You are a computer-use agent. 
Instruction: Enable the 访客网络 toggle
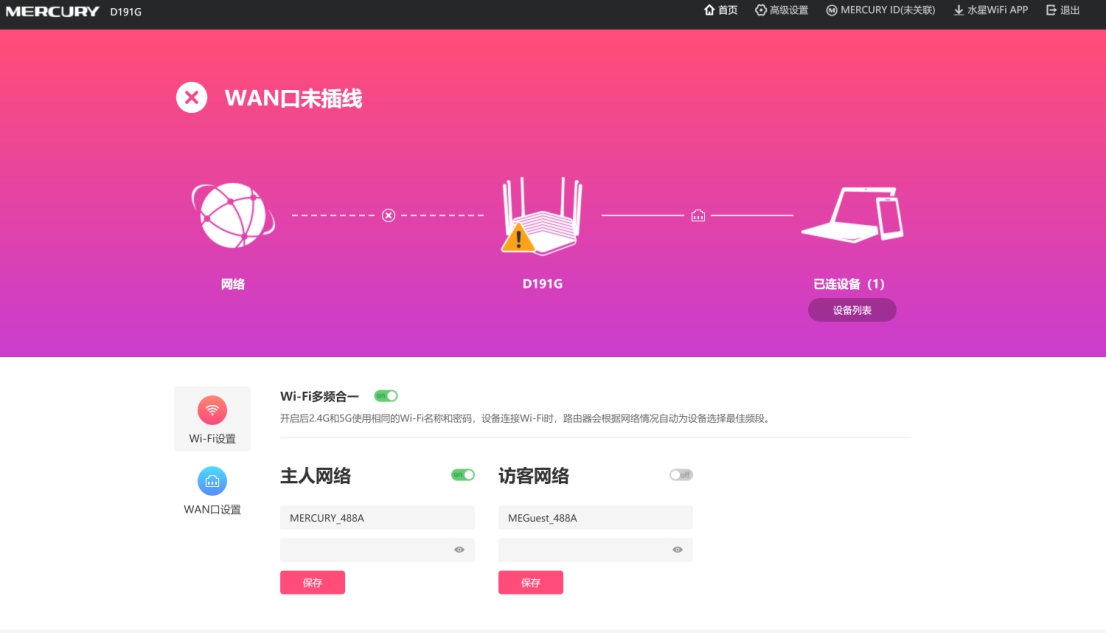680,475
